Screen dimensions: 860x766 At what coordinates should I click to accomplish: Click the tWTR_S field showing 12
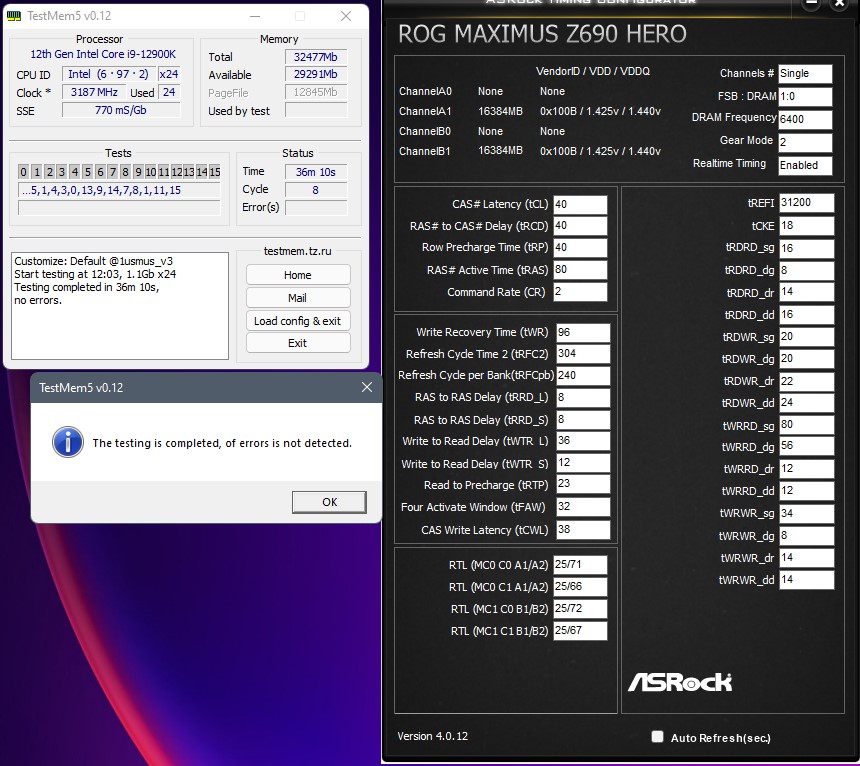tap(583, 463)
